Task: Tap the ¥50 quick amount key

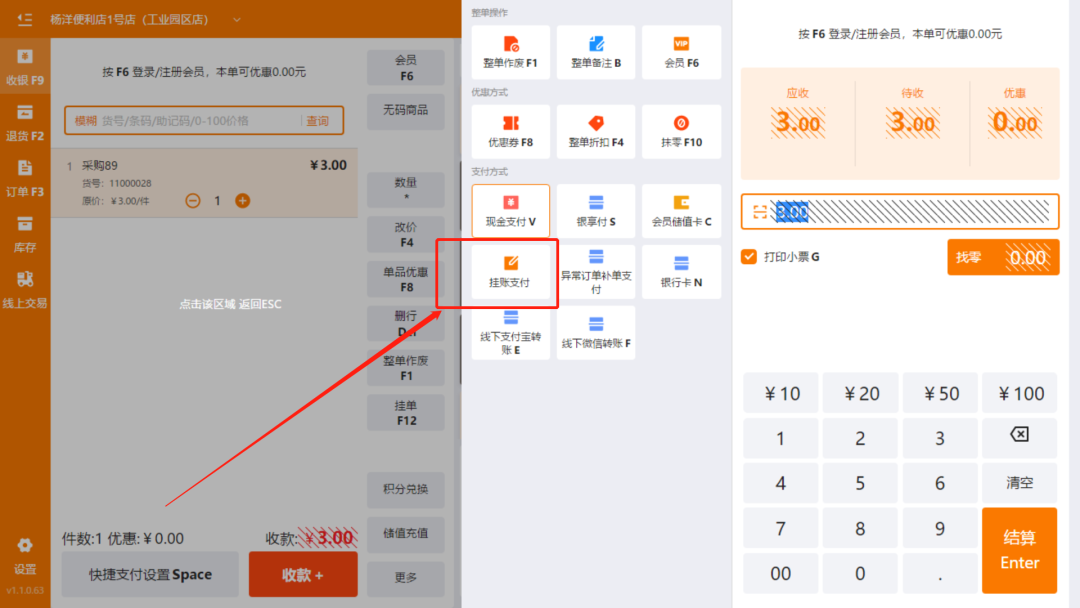Action: pos(939,393)
